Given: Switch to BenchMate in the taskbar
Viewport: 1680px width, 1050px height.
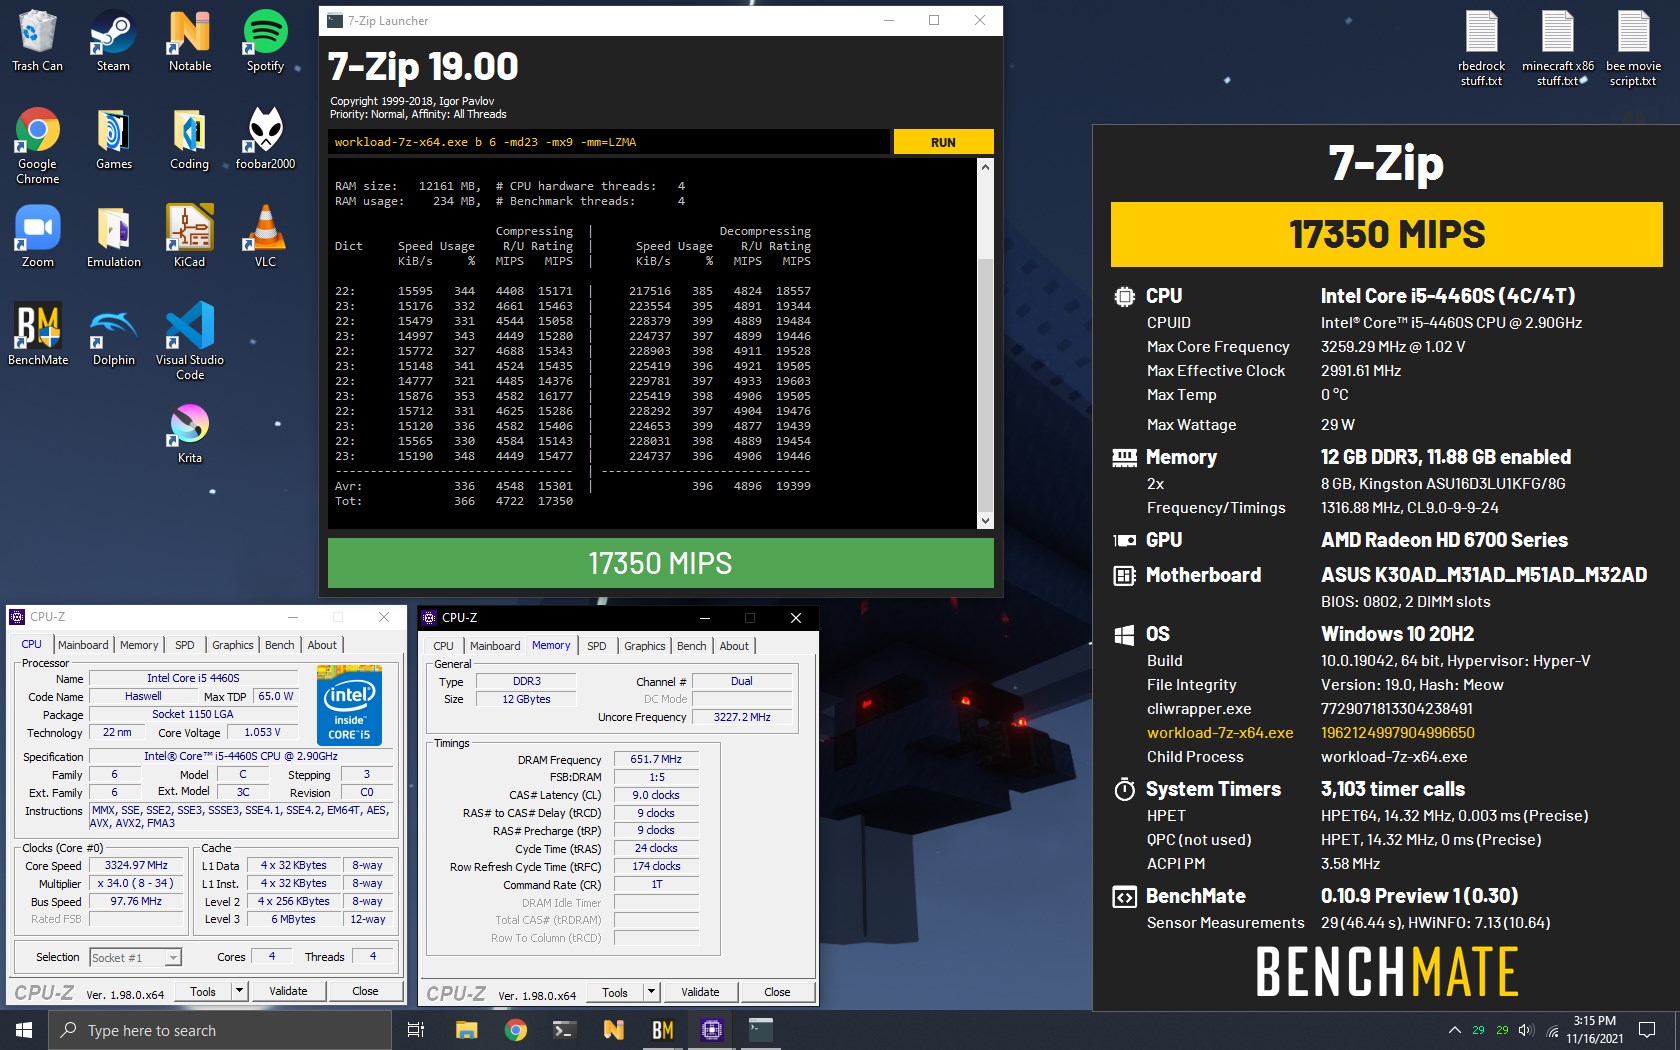Looking at the screenshot, I should coord(662,1029).
